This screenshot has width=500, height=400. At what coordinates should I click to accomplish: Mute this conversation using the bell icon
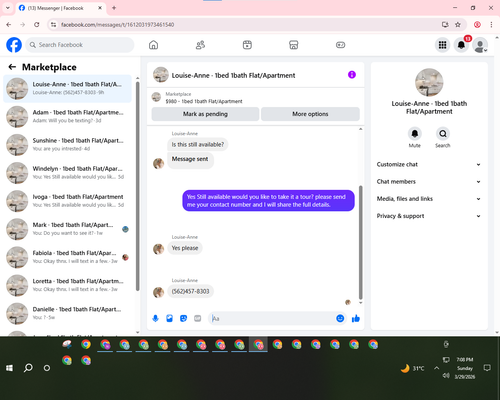click(x=415, y=134)
